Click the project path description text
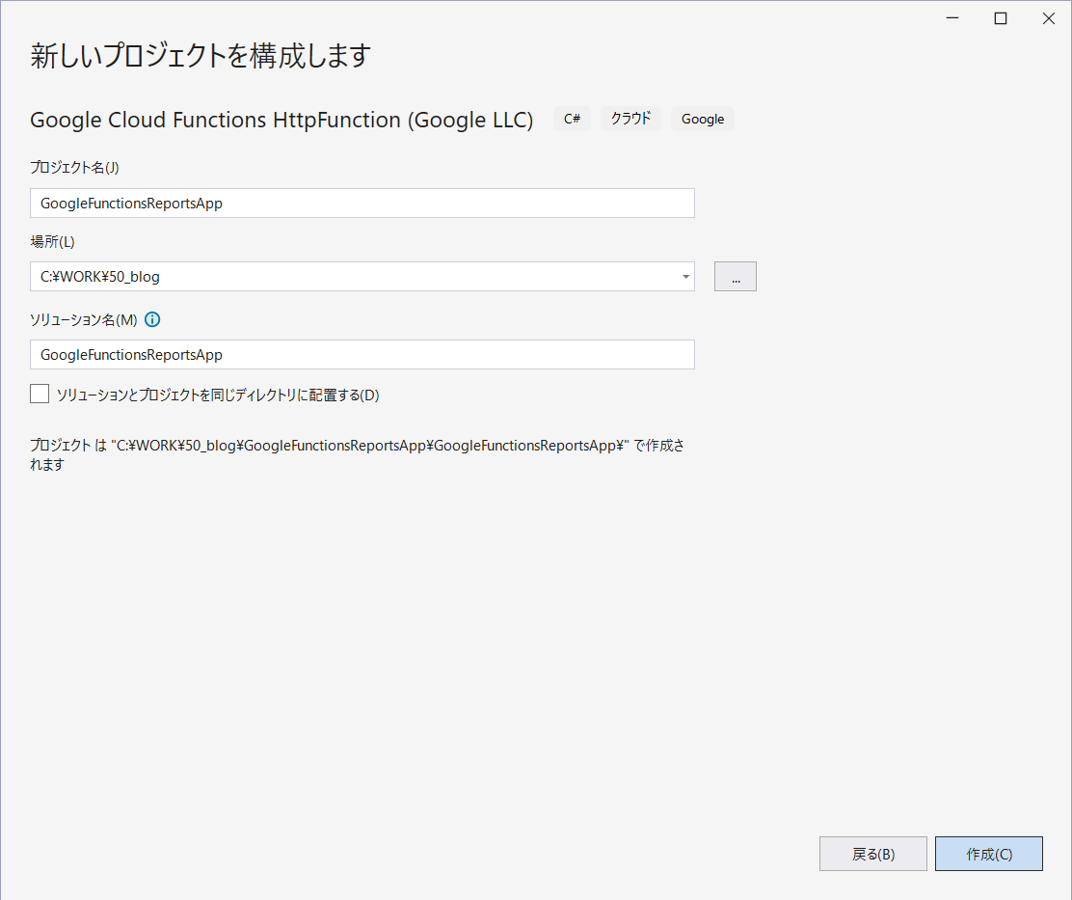 357,455
